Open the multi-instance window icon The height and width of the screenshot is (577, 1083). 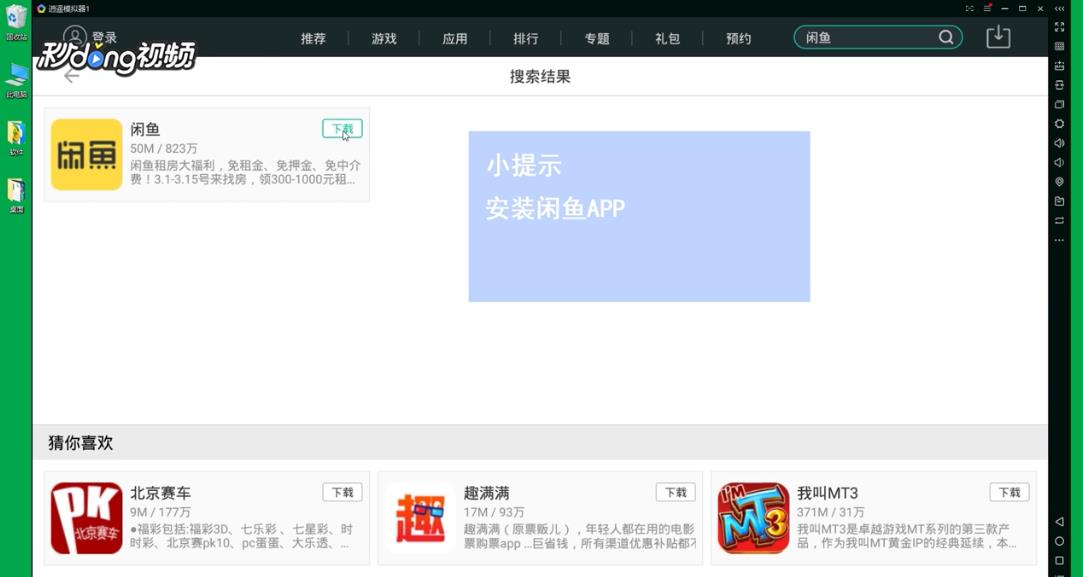[x=1059, y=104]
